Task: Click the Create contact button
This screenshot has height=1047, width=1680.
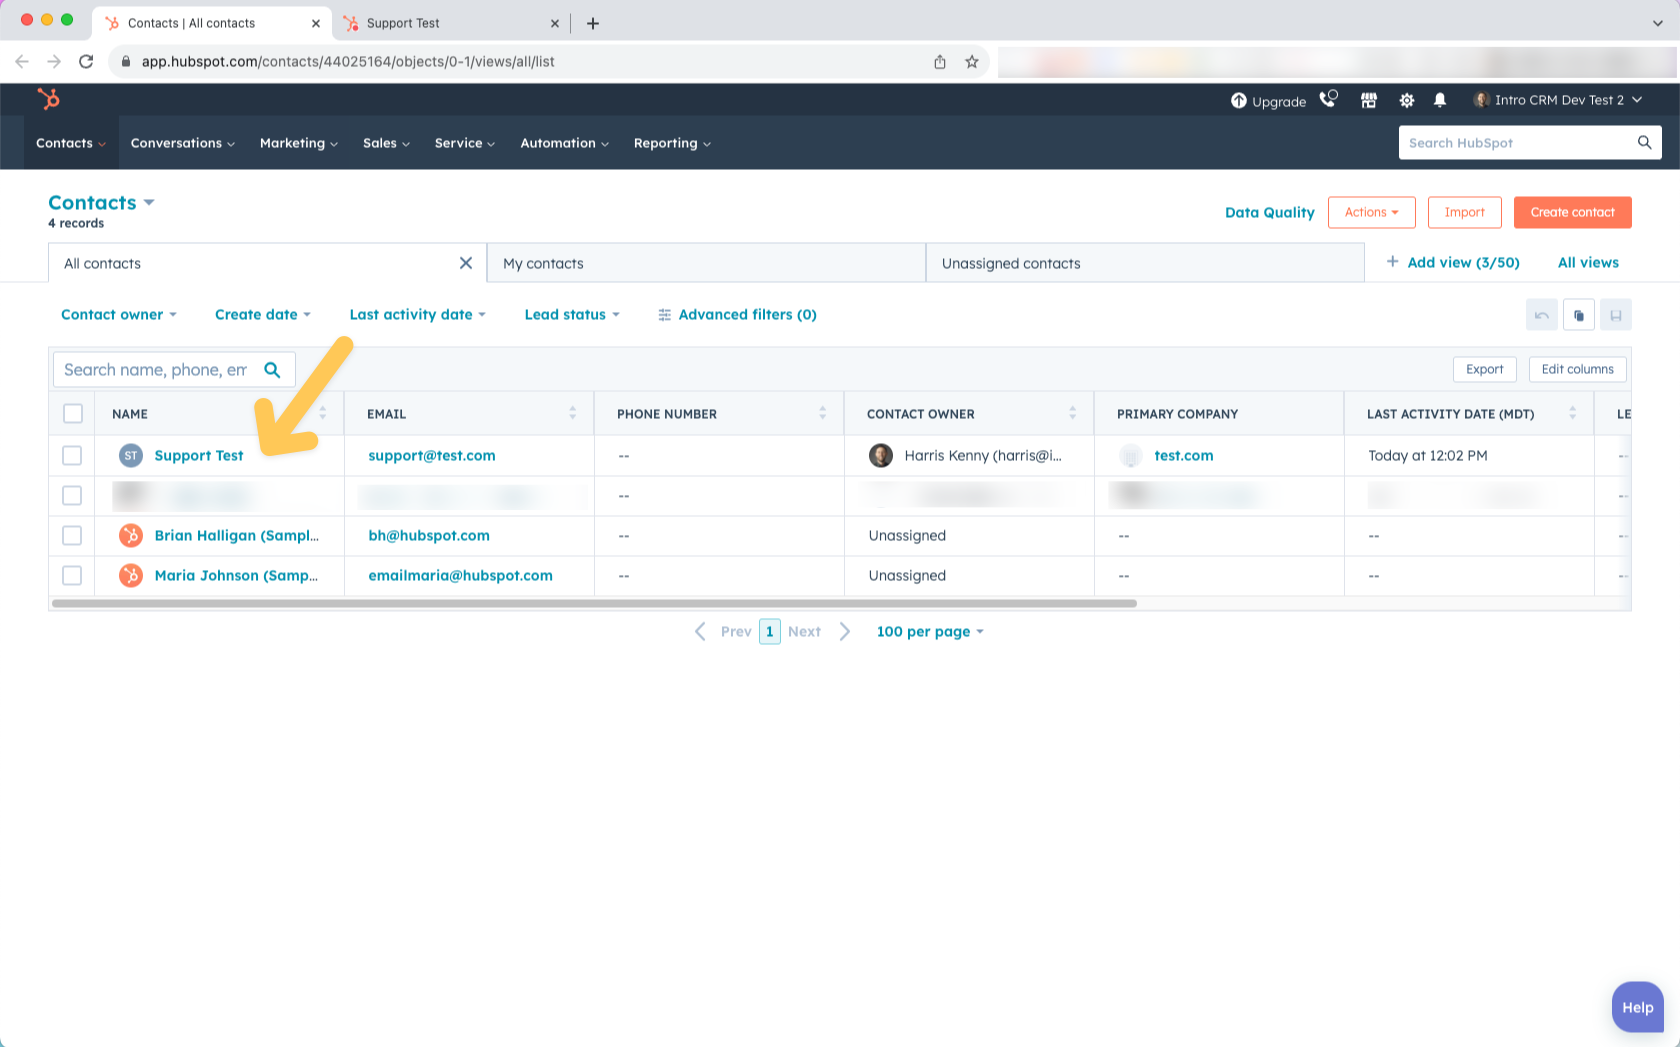Action: (1572, 212)
